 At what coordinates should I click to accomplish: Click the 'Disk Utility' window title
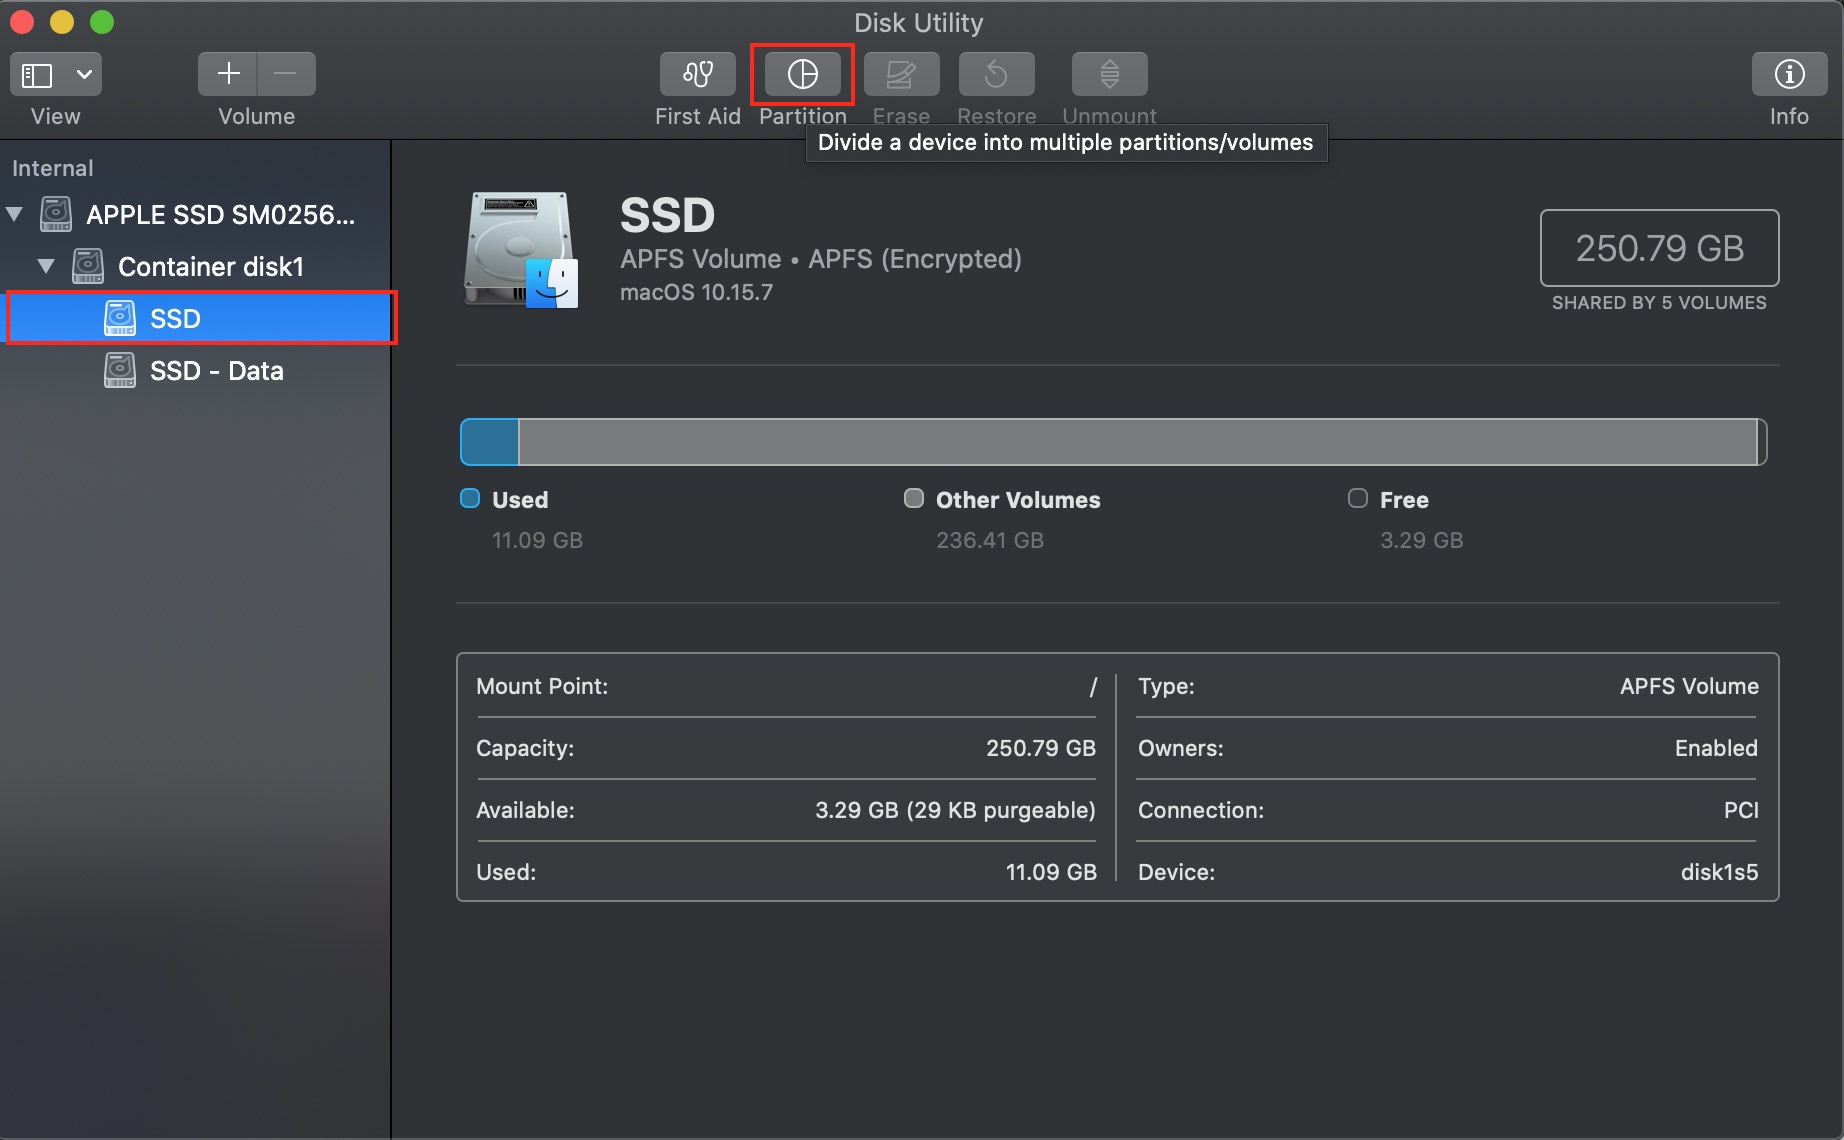[918, 23]
